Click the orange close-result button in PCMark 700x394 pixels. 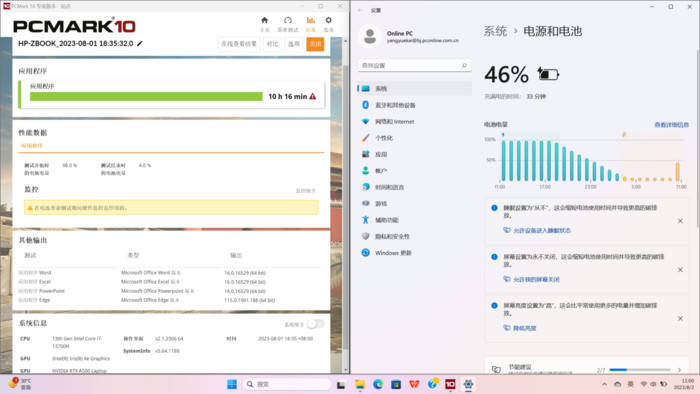pyautogui.click(x=315, y=44)
